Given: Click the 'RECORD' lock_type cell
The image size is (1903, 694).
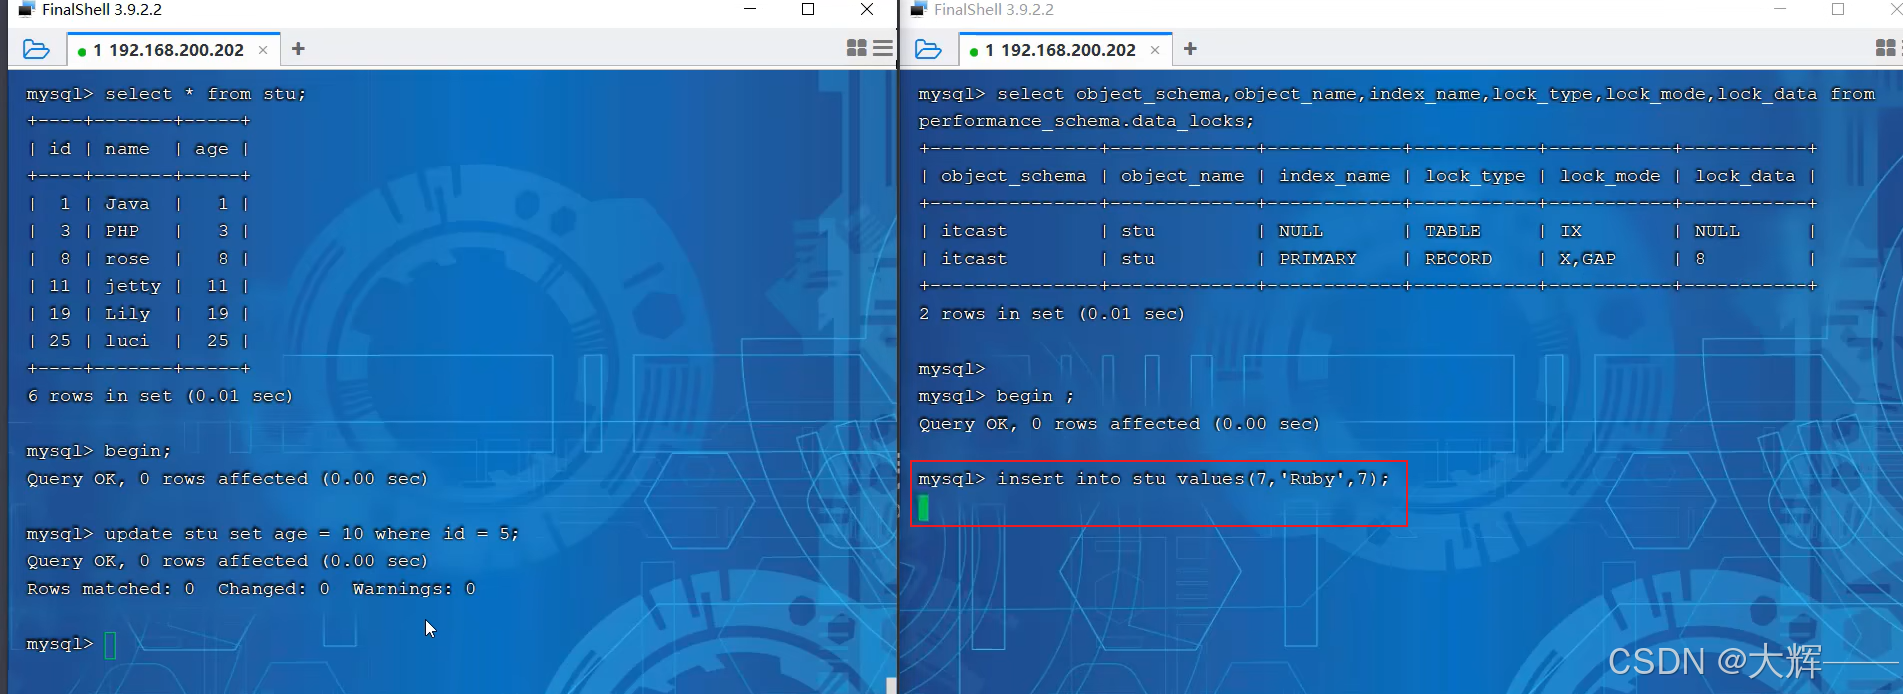Looking at the screenshot, I should [1458, 259].
